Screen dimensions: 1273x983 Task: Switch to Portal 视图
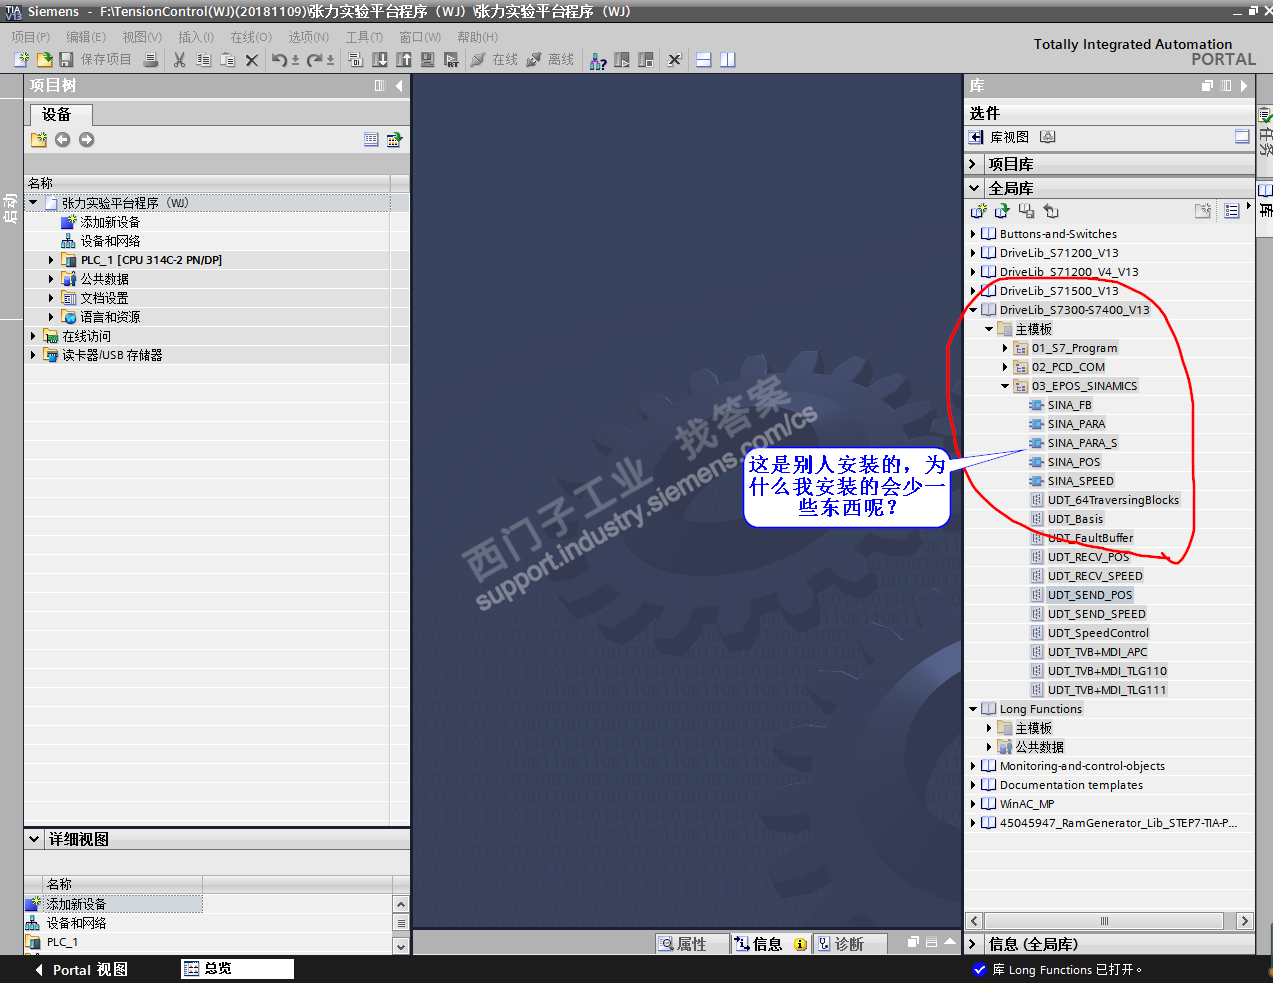coord(80,970)
